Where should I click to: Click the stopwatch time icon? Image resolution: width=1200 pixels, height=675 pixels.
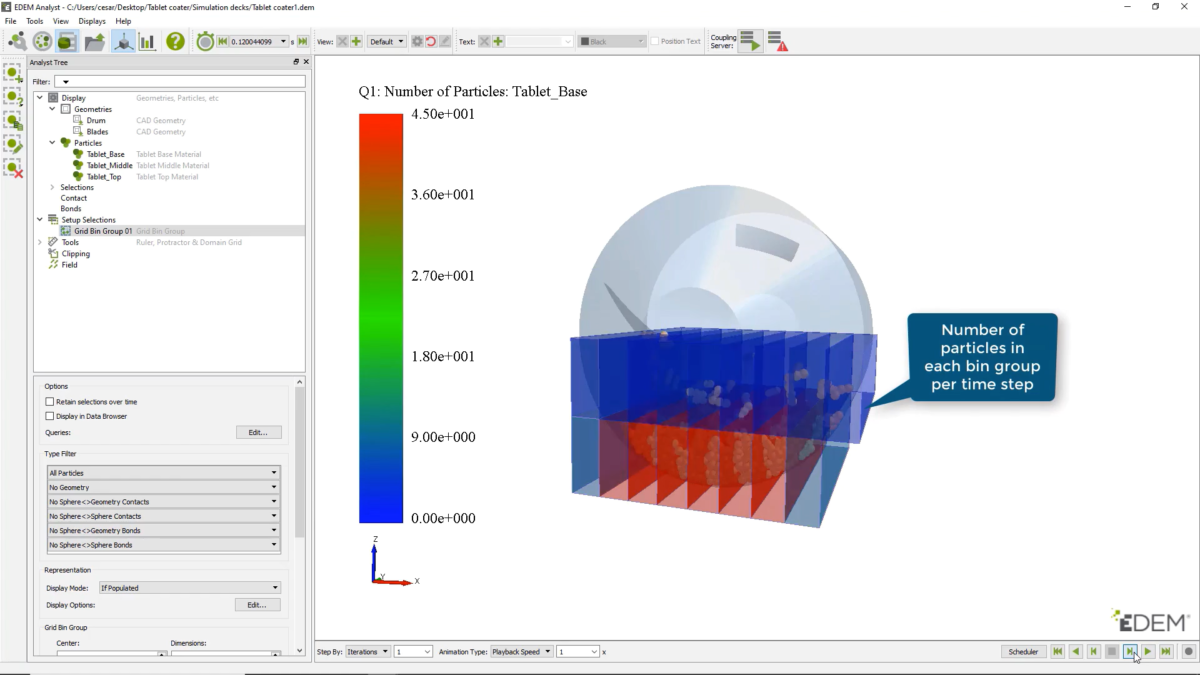205,41
